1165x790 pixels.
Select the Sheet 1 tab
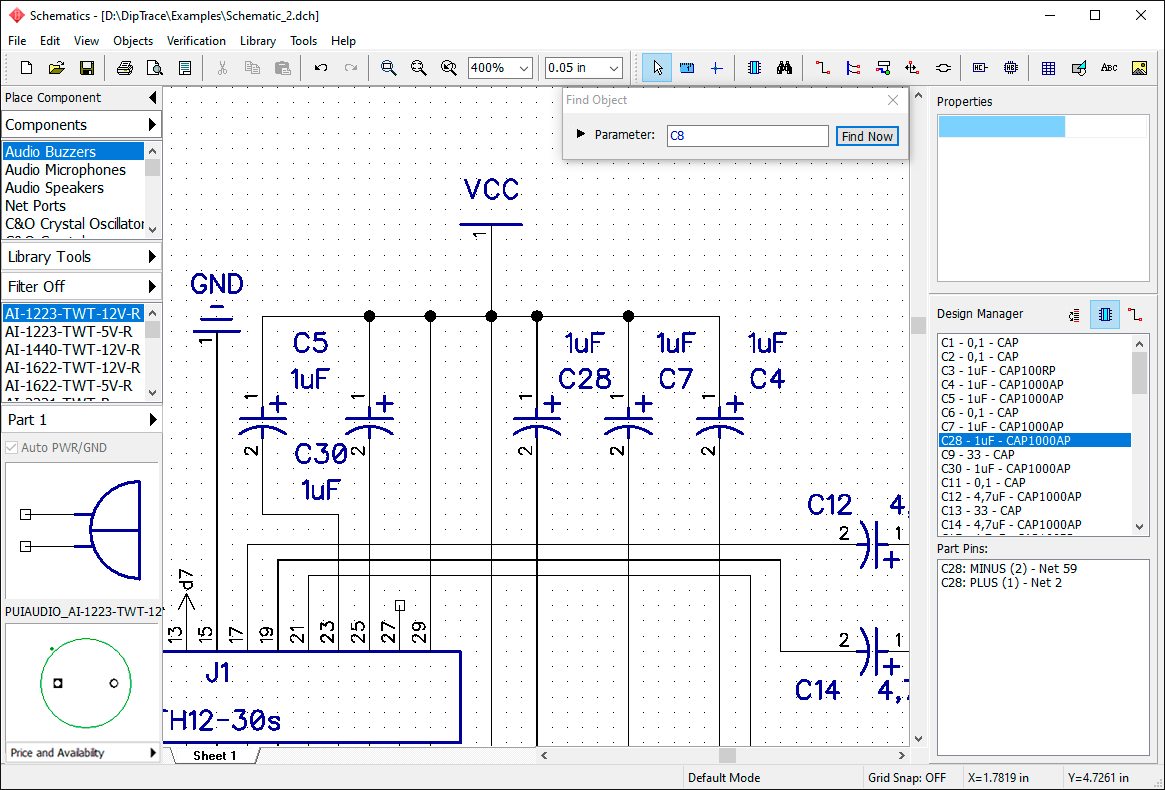[215, 756]
